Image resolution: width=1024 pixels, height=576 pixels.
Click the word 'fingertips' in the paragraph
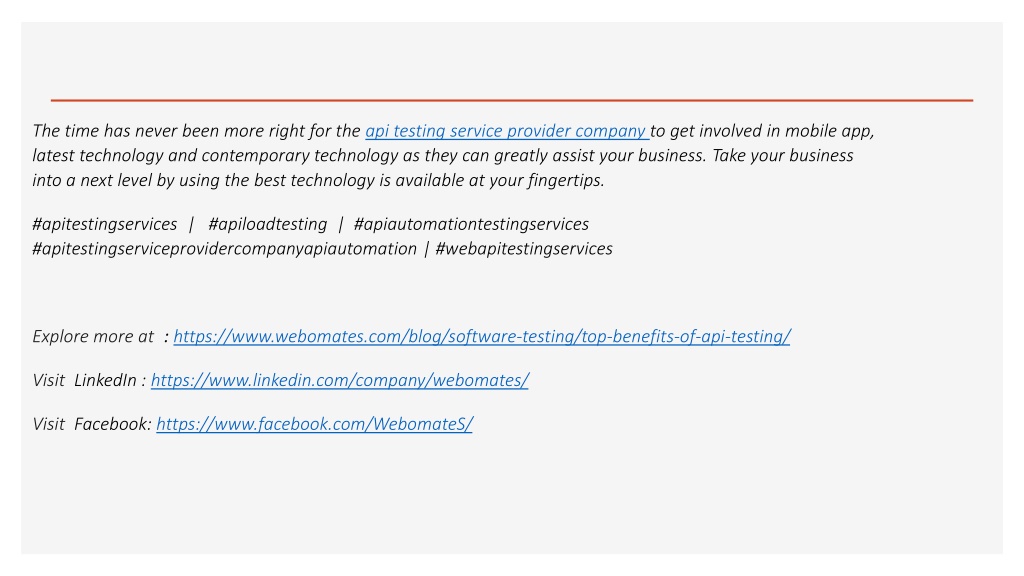pos(564,181)
